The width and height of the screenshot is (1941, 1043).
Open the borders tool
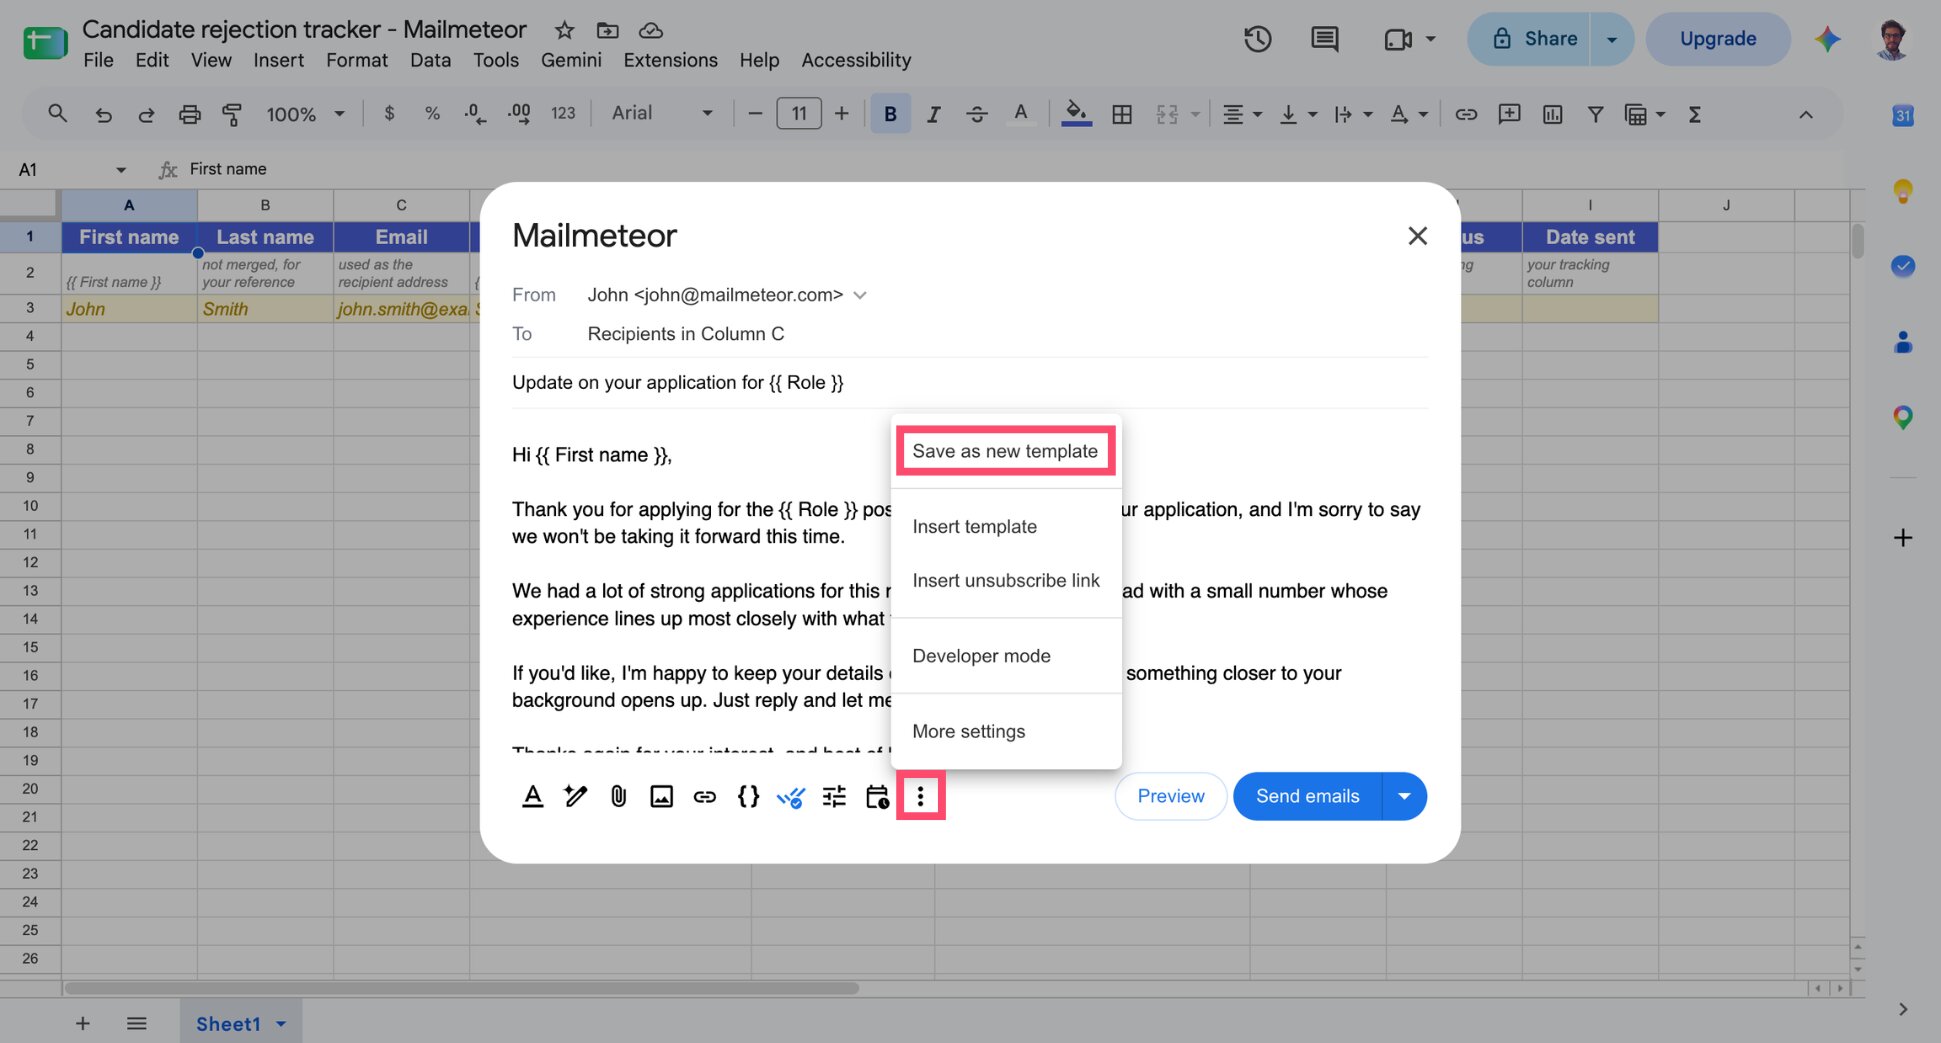tap(1122, 114)
